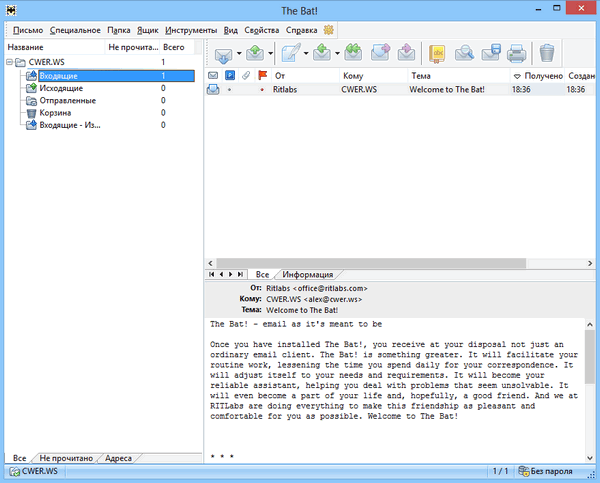
Task: Click the flag column header icon
Action: click(x=263, y=75)
